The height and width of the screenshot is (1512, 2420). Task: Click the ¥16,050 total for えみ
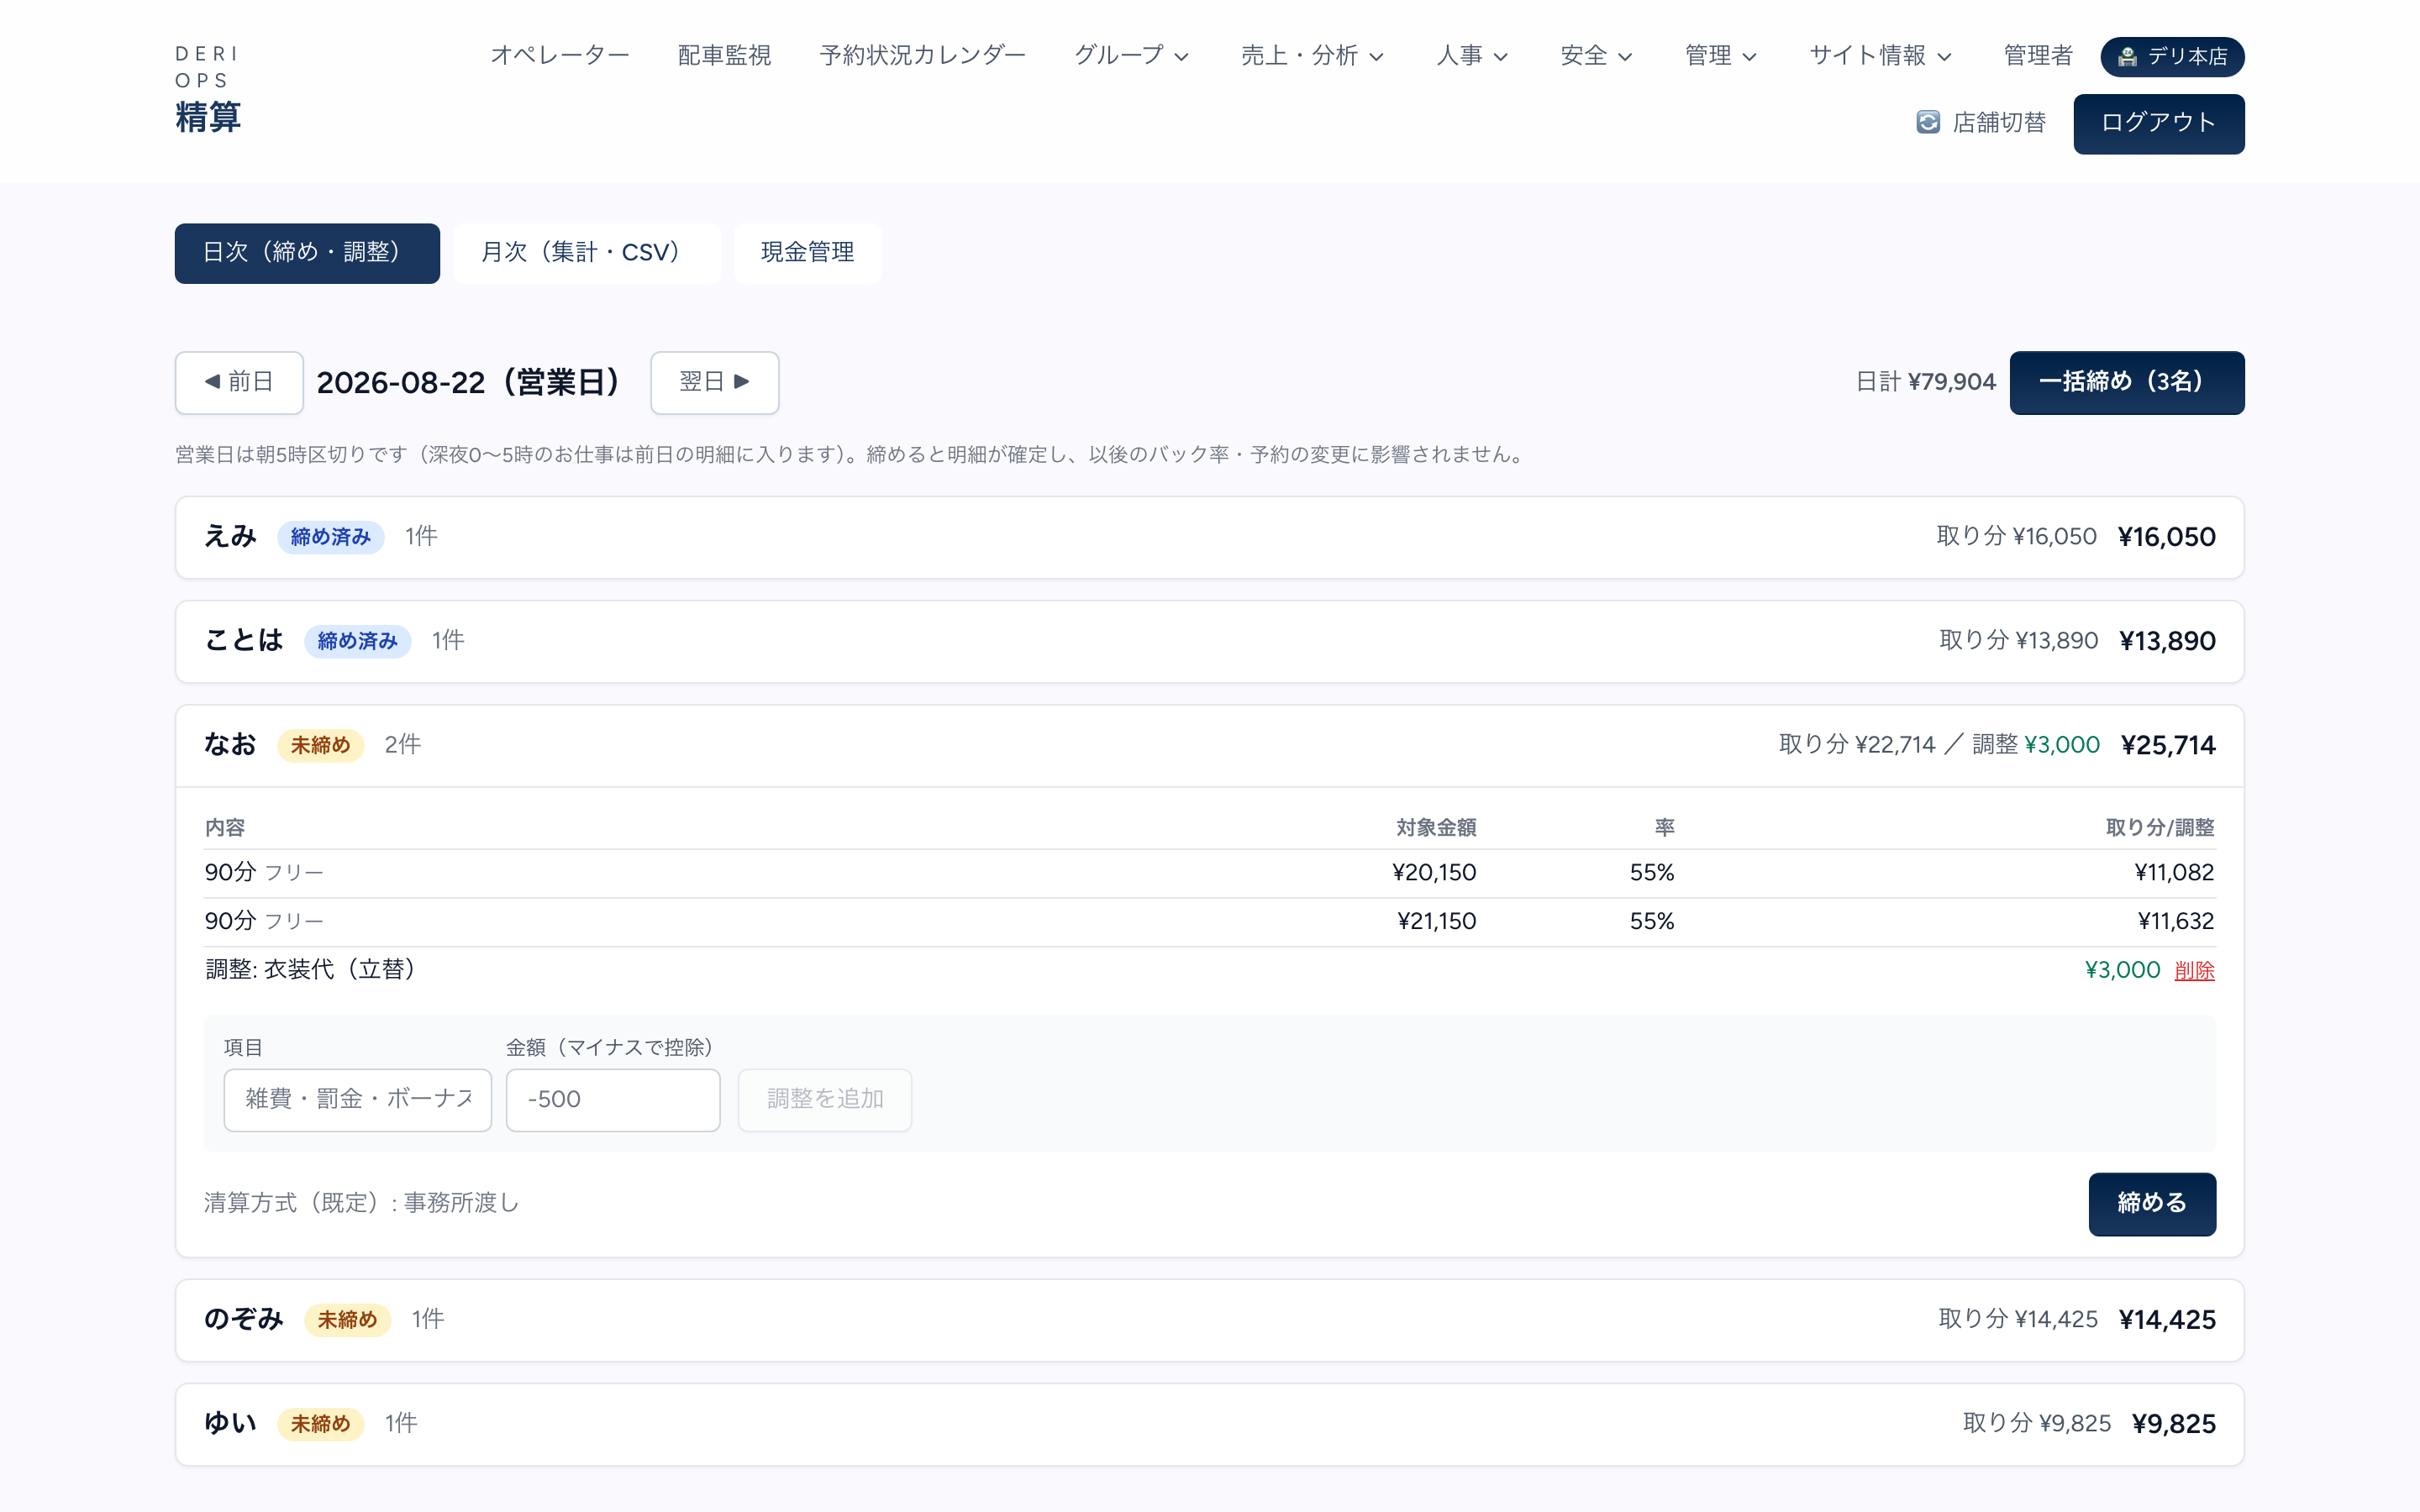coord(2166,538)
